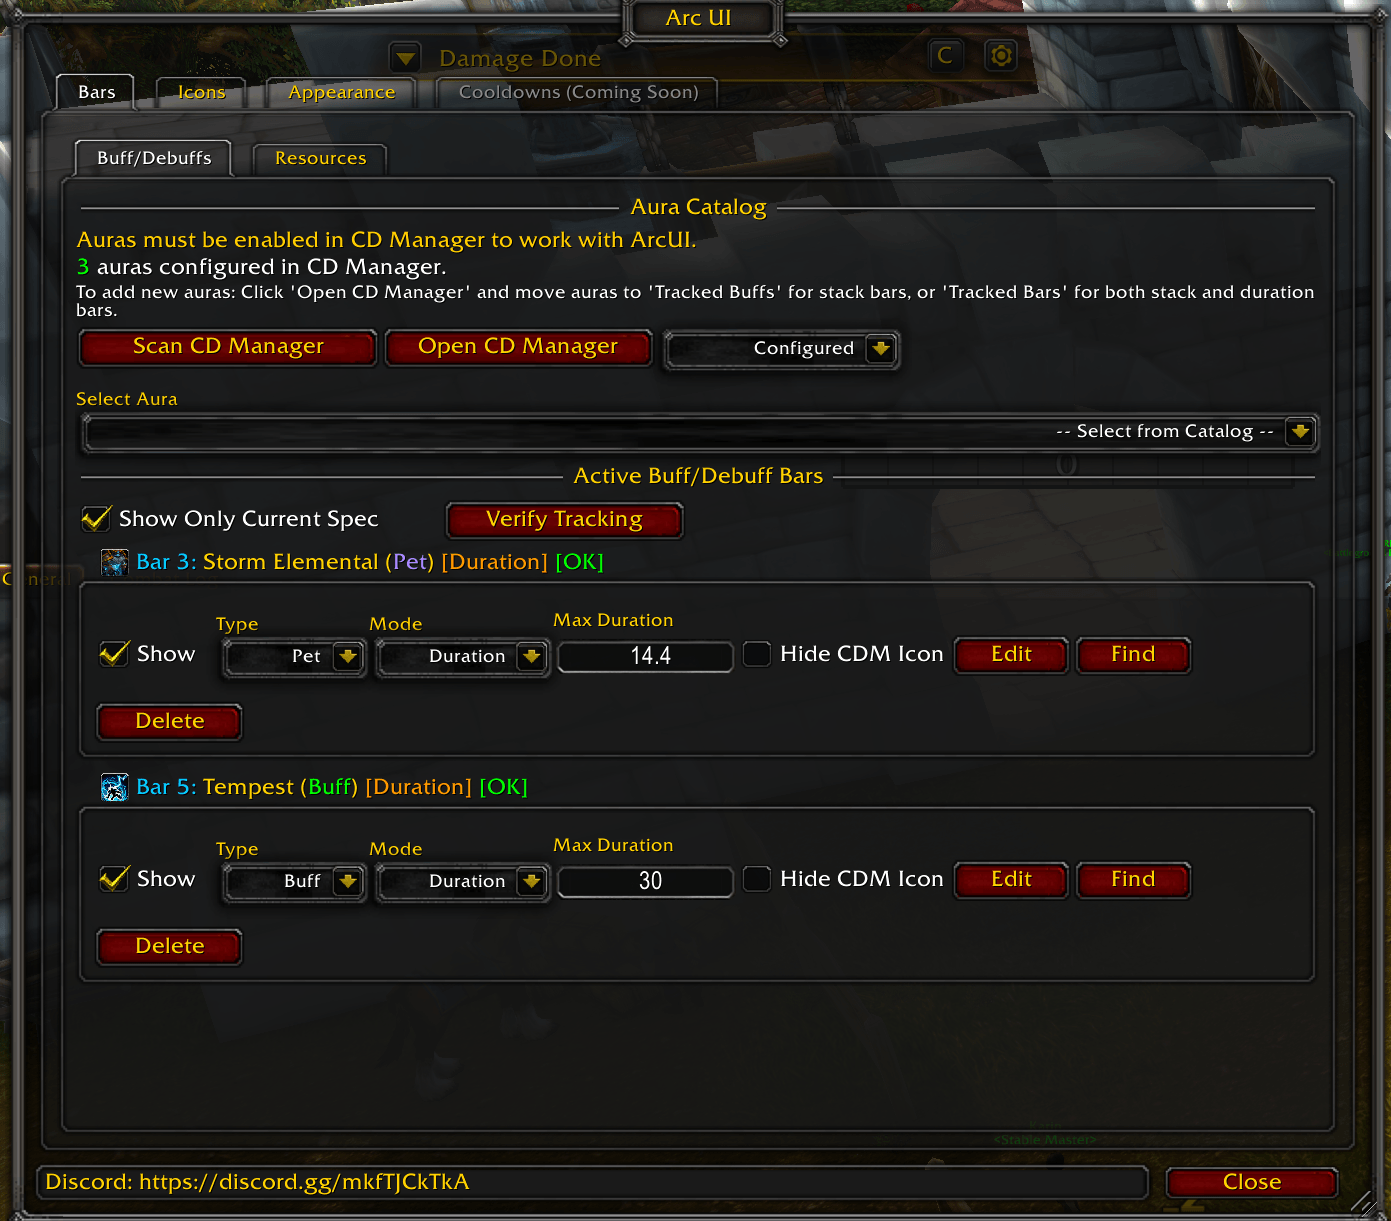Image resolution: width=1391 pixels, height=1221 pixels.
Task: Enable Hide CDM Icon for Tempest bar
Action: pos(757,879)
